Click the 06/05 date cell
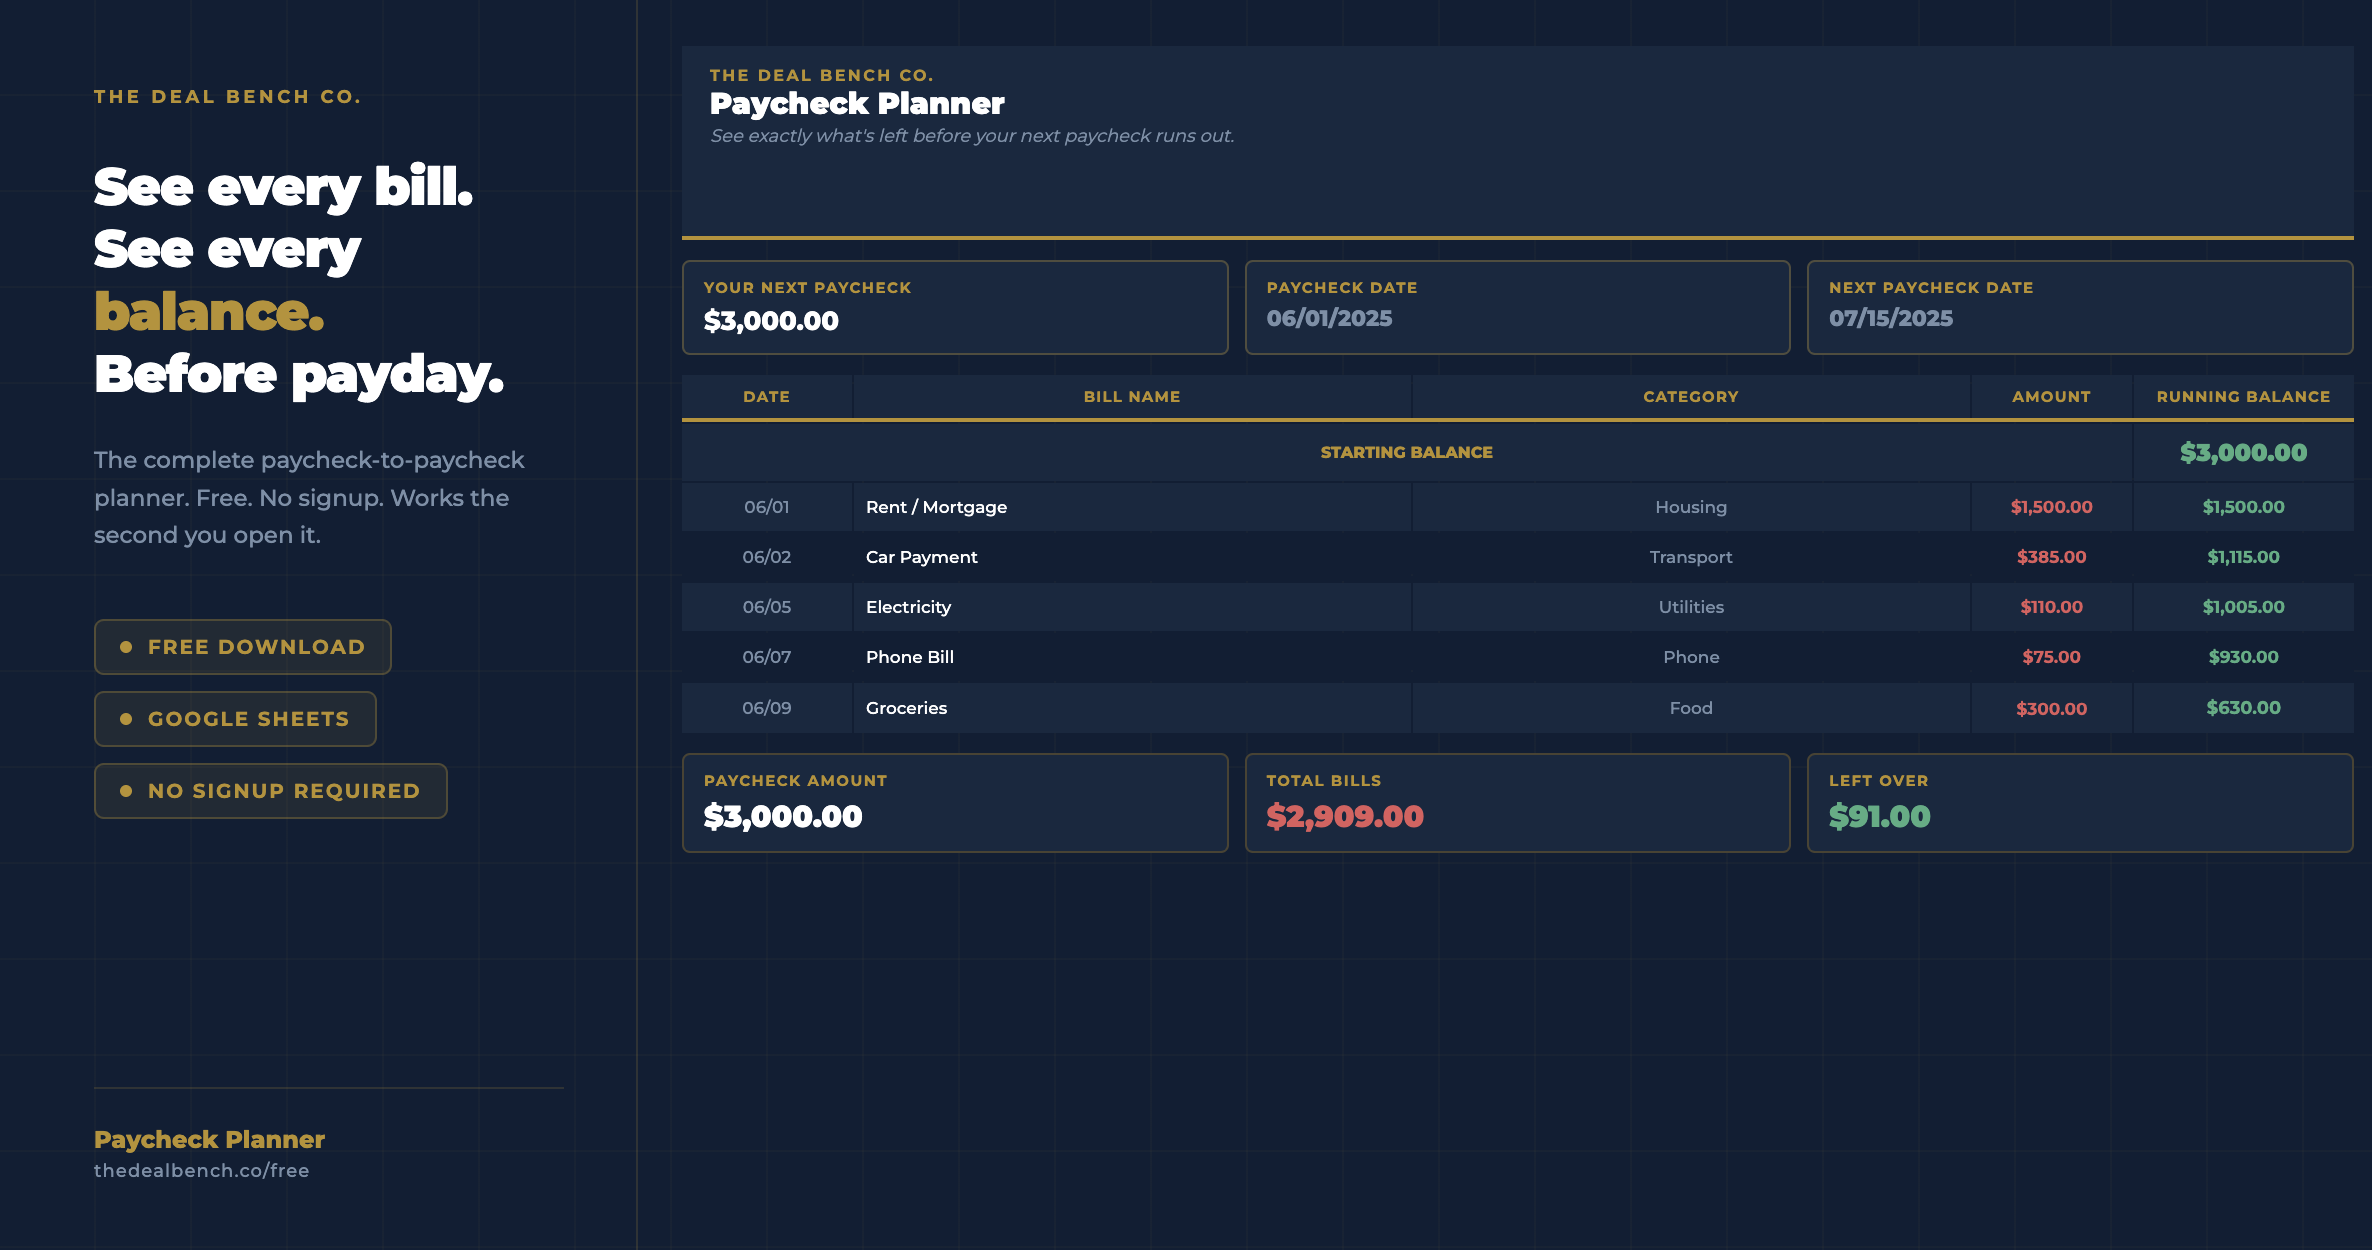The height and width of the screenshot is (1250, 2372). click(766, 607)
